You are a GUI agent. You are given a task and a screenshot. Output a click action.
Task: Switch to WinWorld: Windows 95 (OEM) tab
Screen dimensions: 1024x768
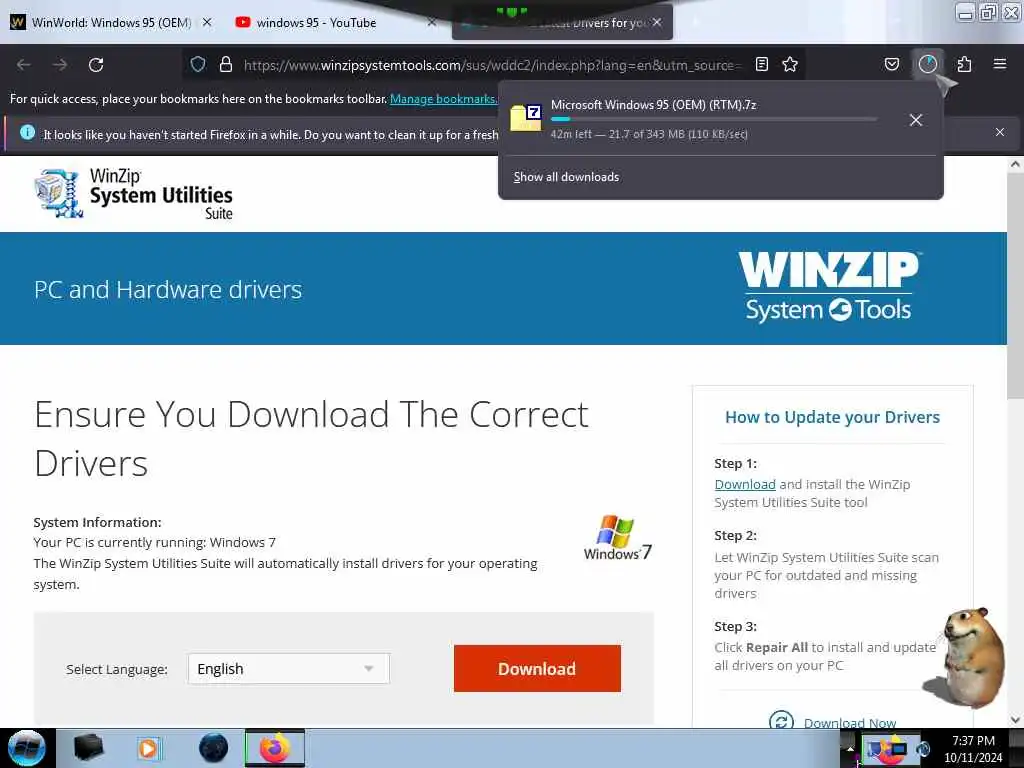[111, 22]
